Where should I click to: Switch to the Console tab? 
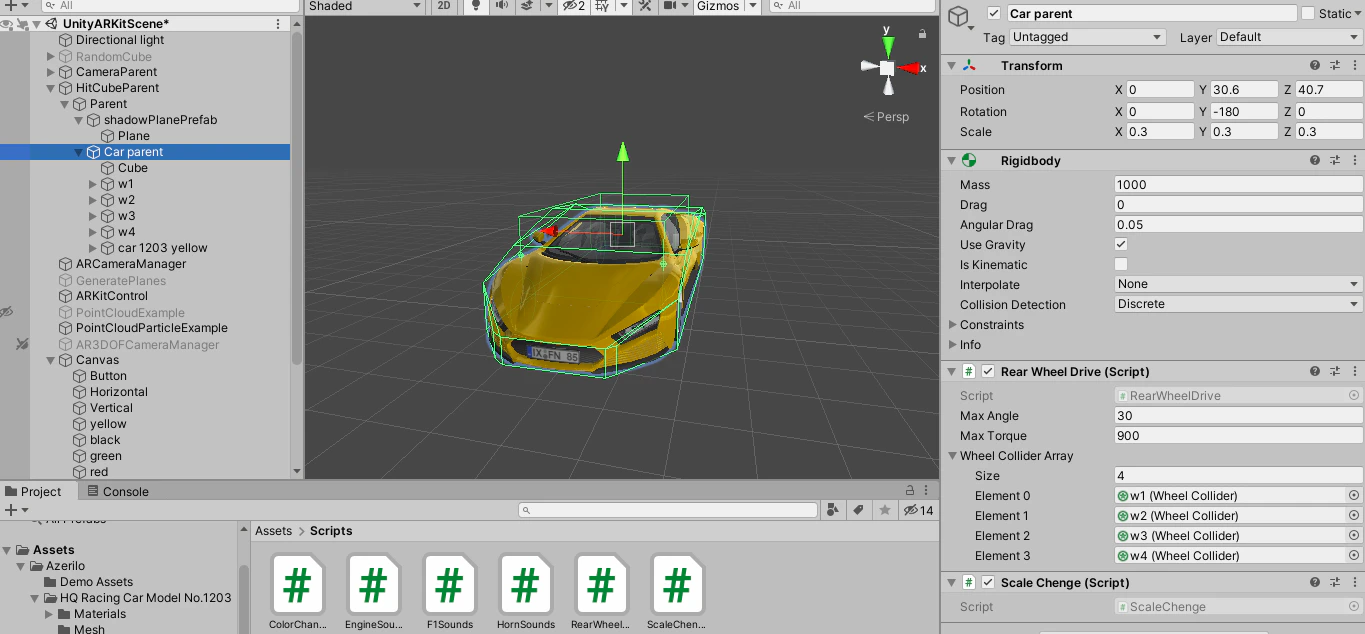pos(118,491)
